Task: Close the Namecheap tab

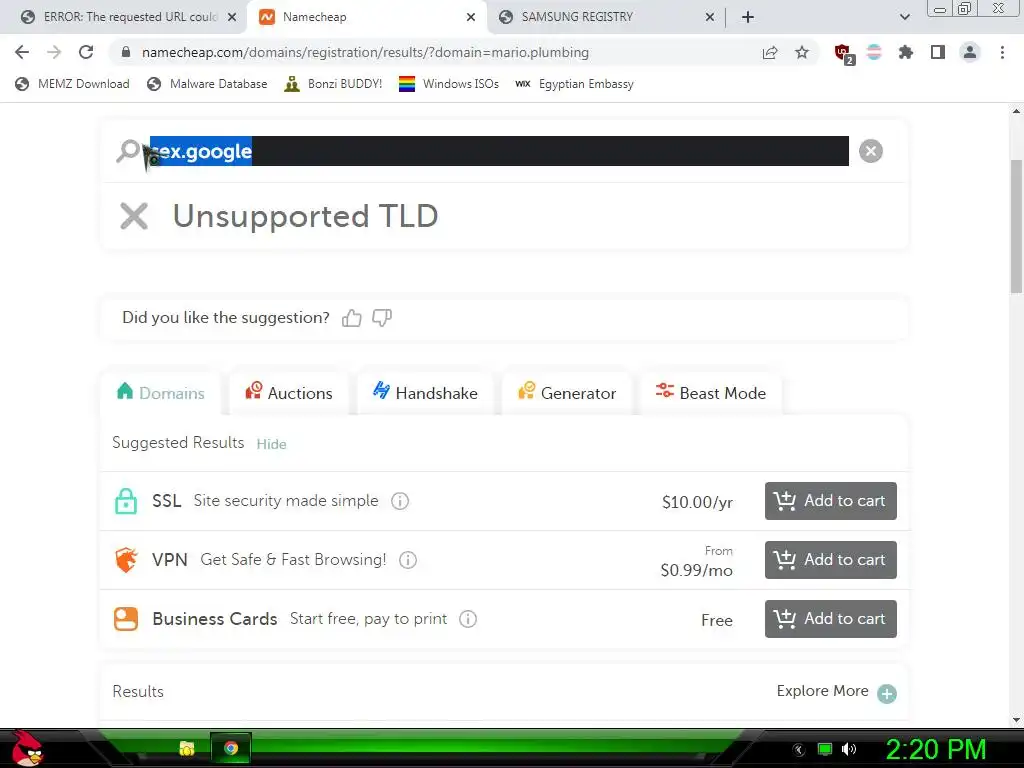Action: [471, 17]
